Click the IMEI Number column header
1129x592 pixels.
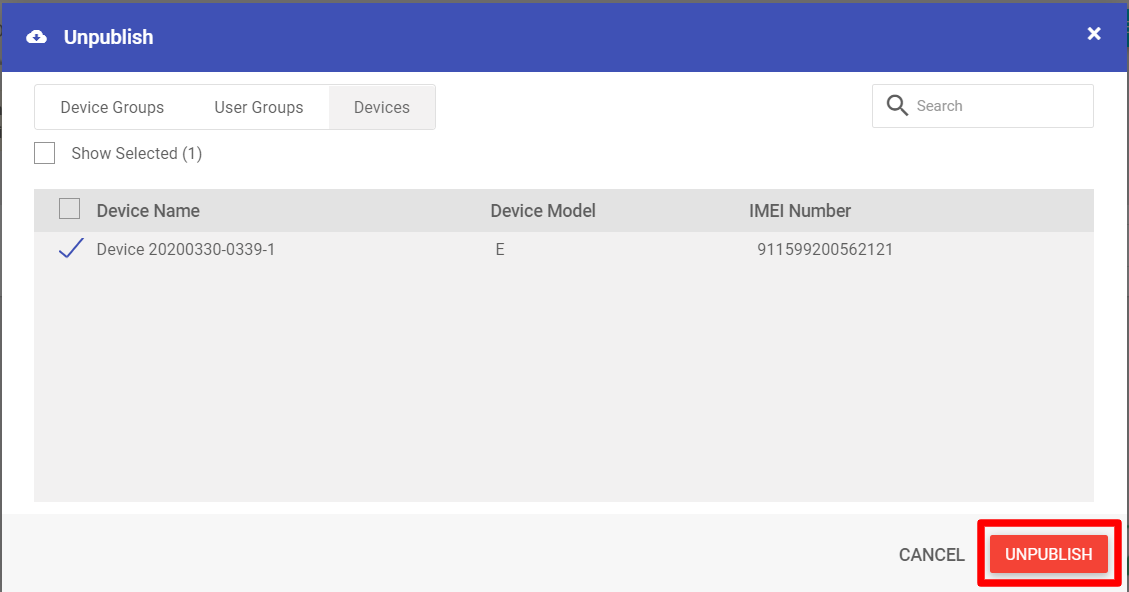click(800, 210)
